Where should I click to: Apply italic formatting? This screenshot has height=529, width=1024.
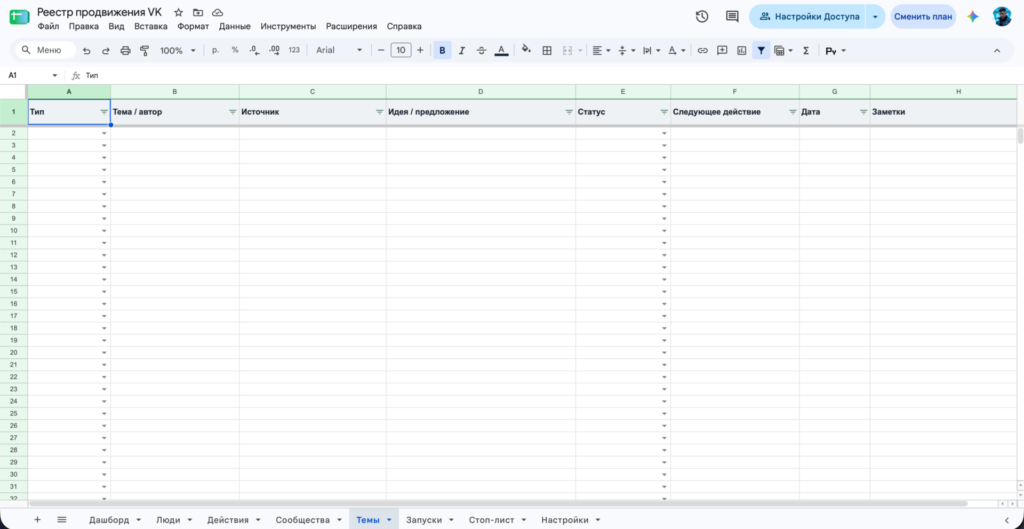pyautogui.click(x=462, y=50)
